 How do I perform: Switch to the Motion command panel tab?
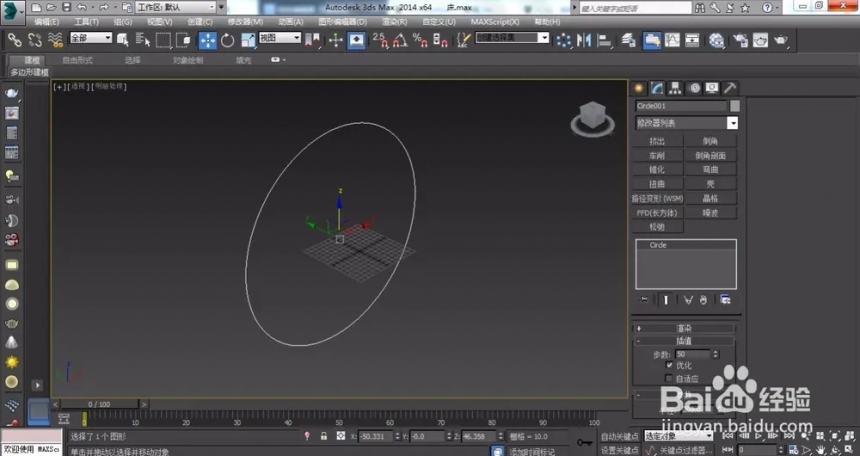pos(694,88)
